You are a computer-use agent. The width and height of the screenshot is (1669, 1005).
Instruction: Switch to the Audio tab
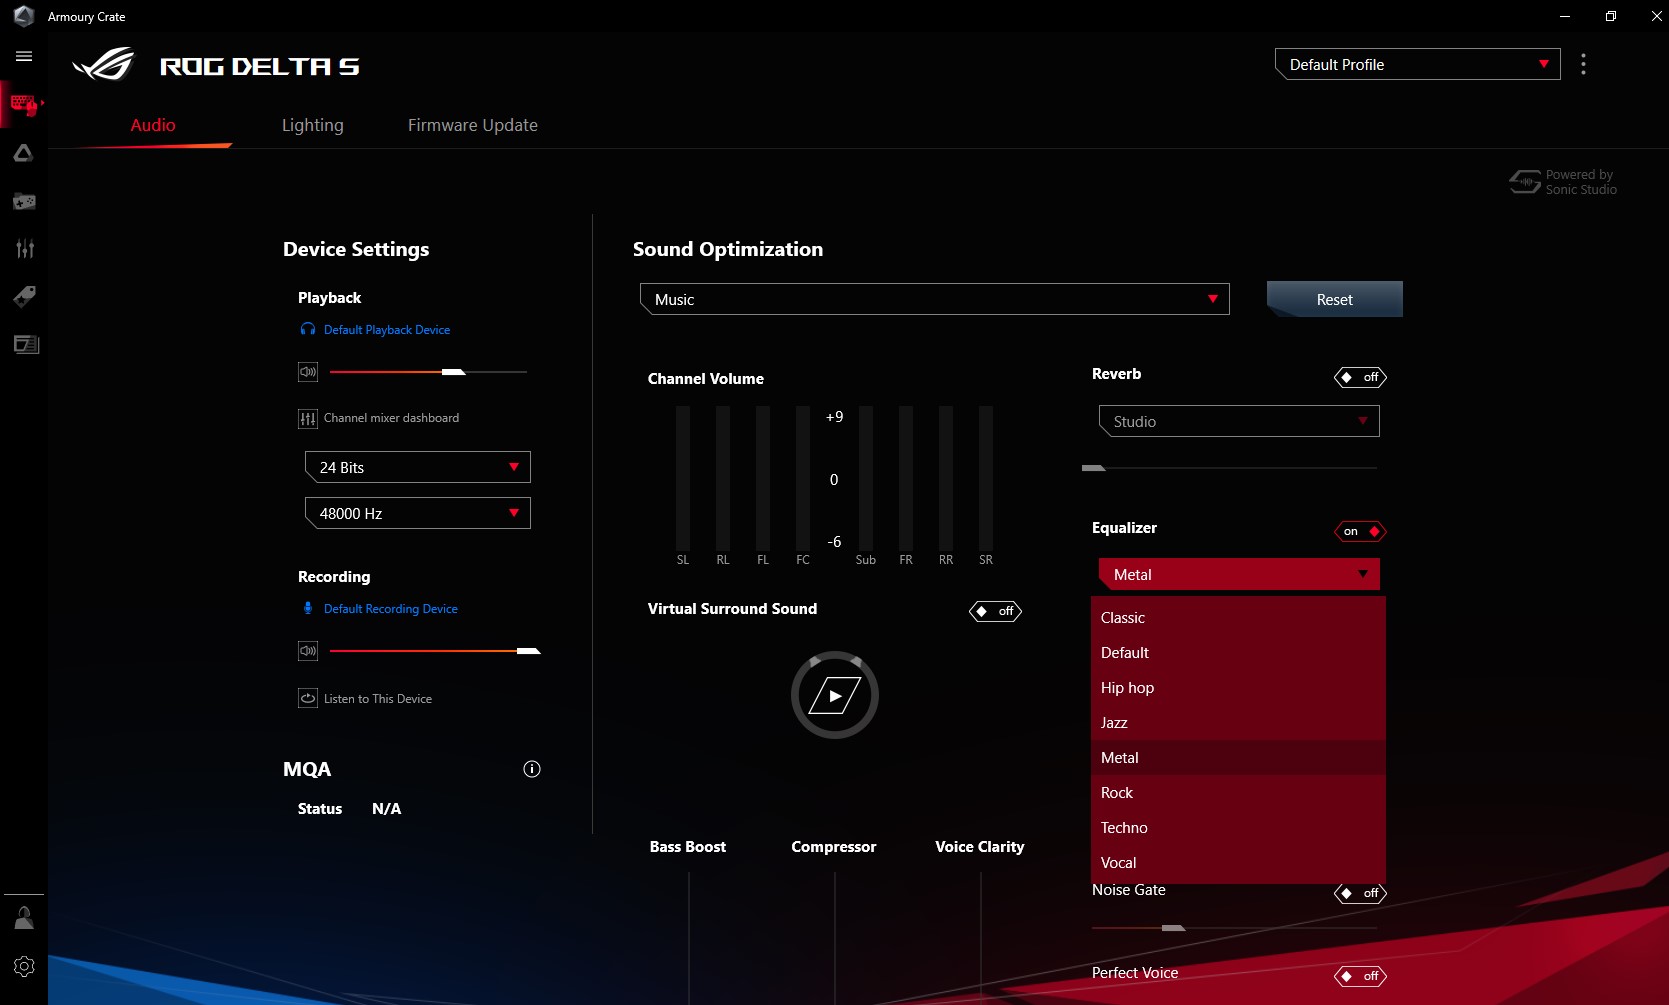pyautogui.click(x=153, y=125)
